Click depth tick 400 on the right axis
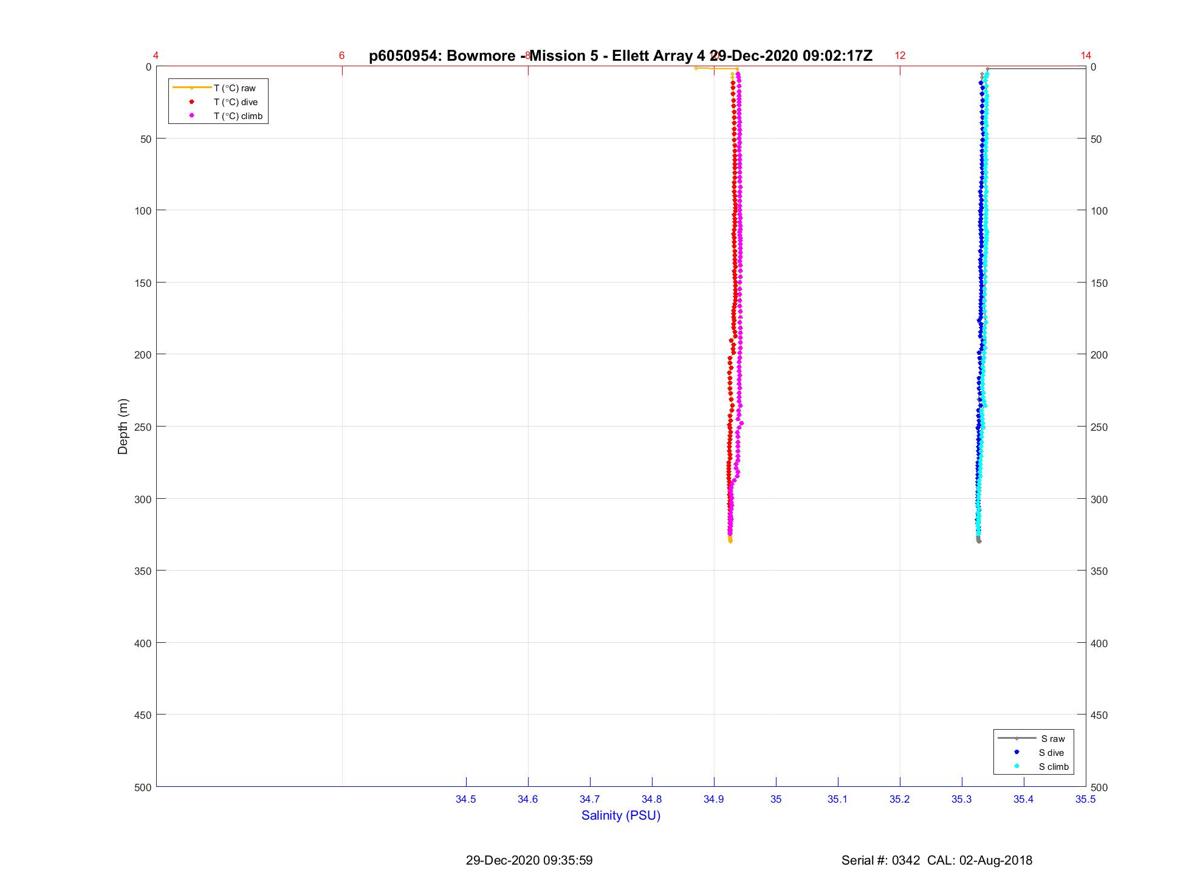The width and height of the screenshot is (1200, 885). [x=1099, y=643]
